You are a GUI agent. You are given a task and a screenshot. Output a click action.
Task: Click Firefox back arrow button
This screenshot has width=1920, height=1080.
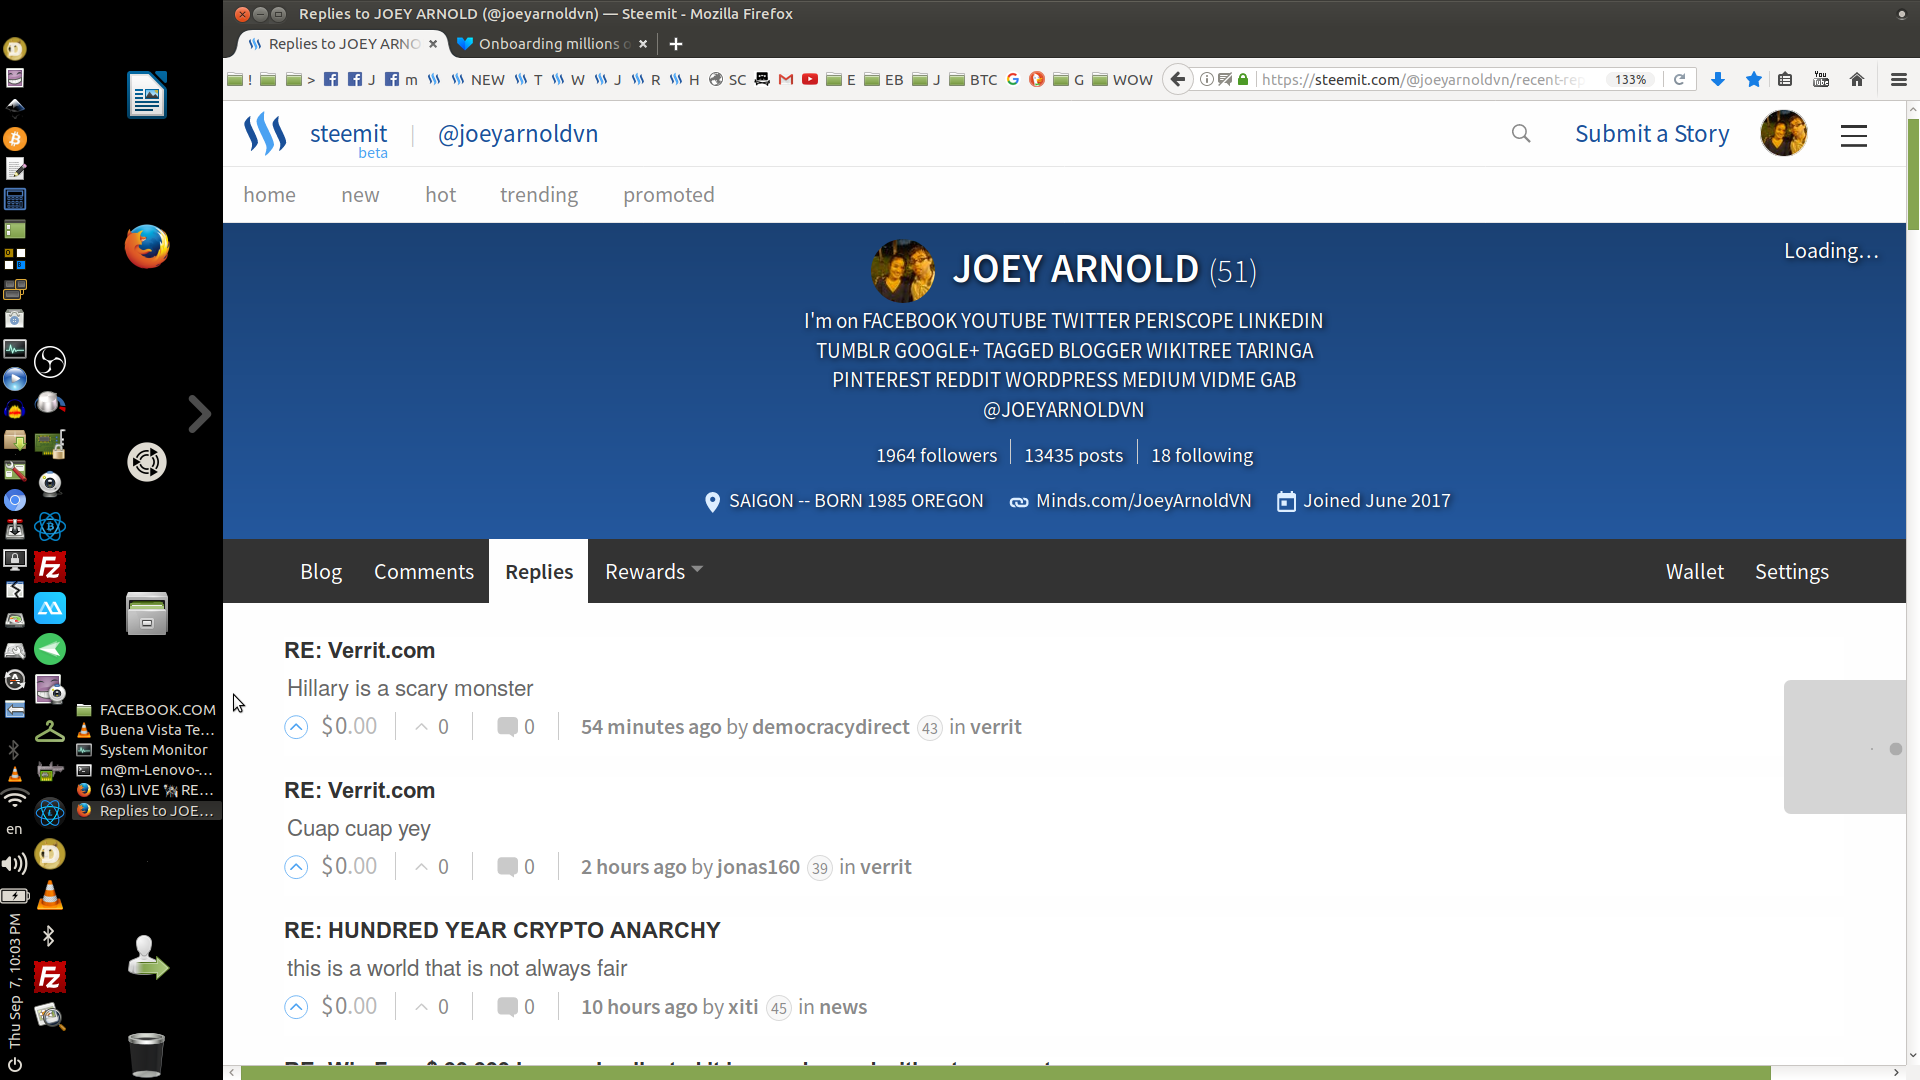[1178, 79]
